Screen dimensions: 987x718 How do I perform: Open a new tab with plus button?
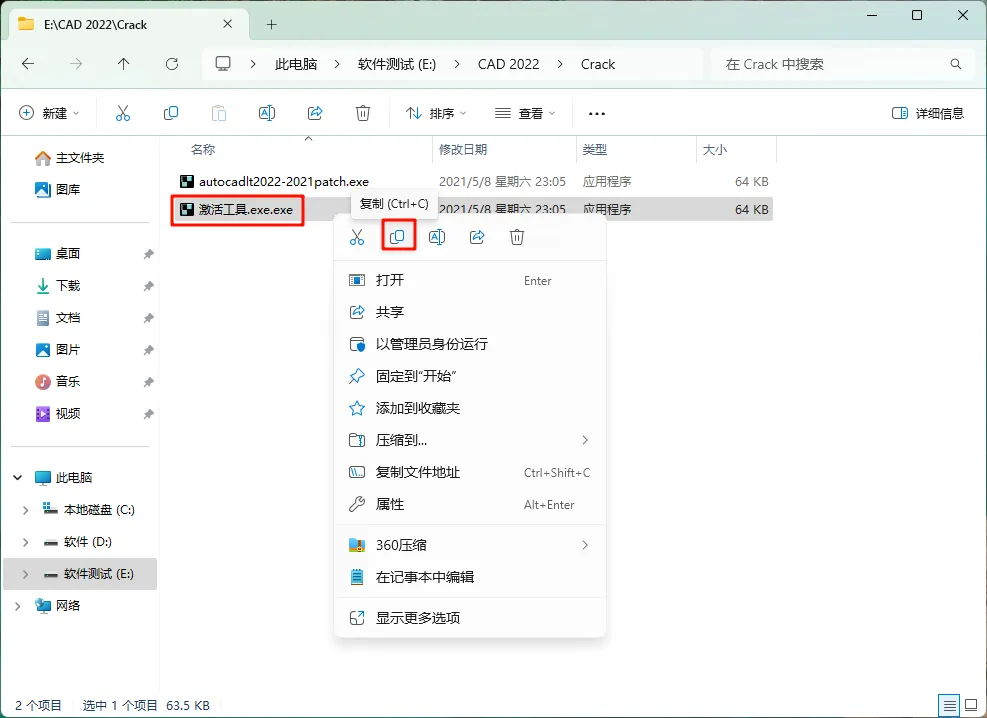(271, 25)
